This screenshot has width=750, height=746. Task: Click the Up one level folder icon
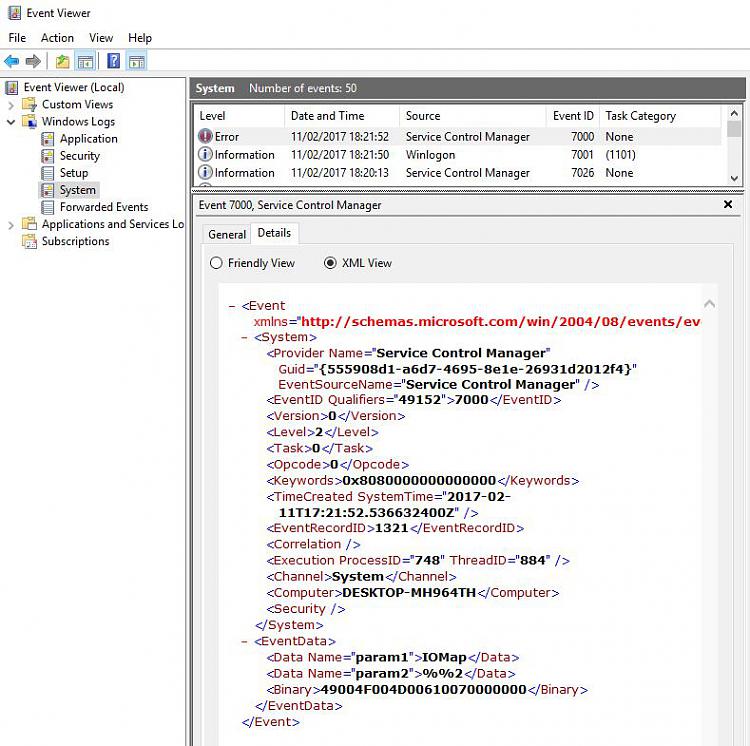pyautogui.click(x=63, y=61)
